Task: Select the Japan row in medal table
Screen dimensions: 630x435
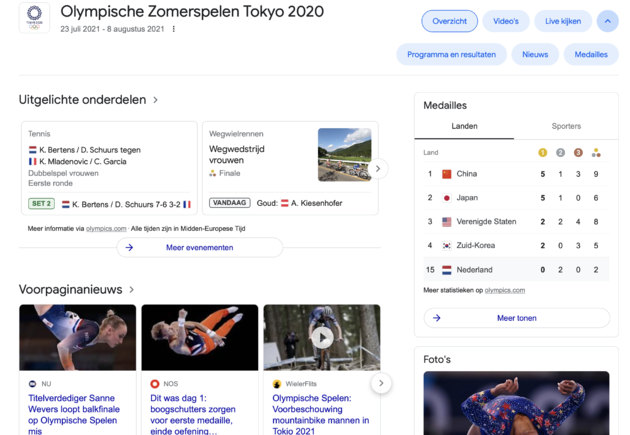Action: coord(516,198)
